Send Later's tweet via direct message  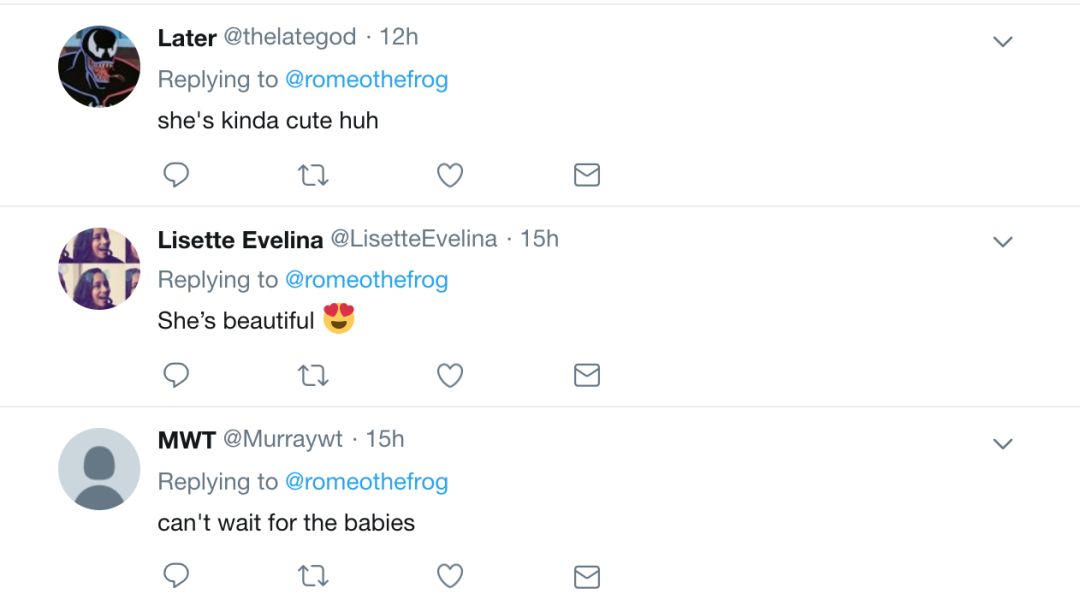(x=587, y=175)
